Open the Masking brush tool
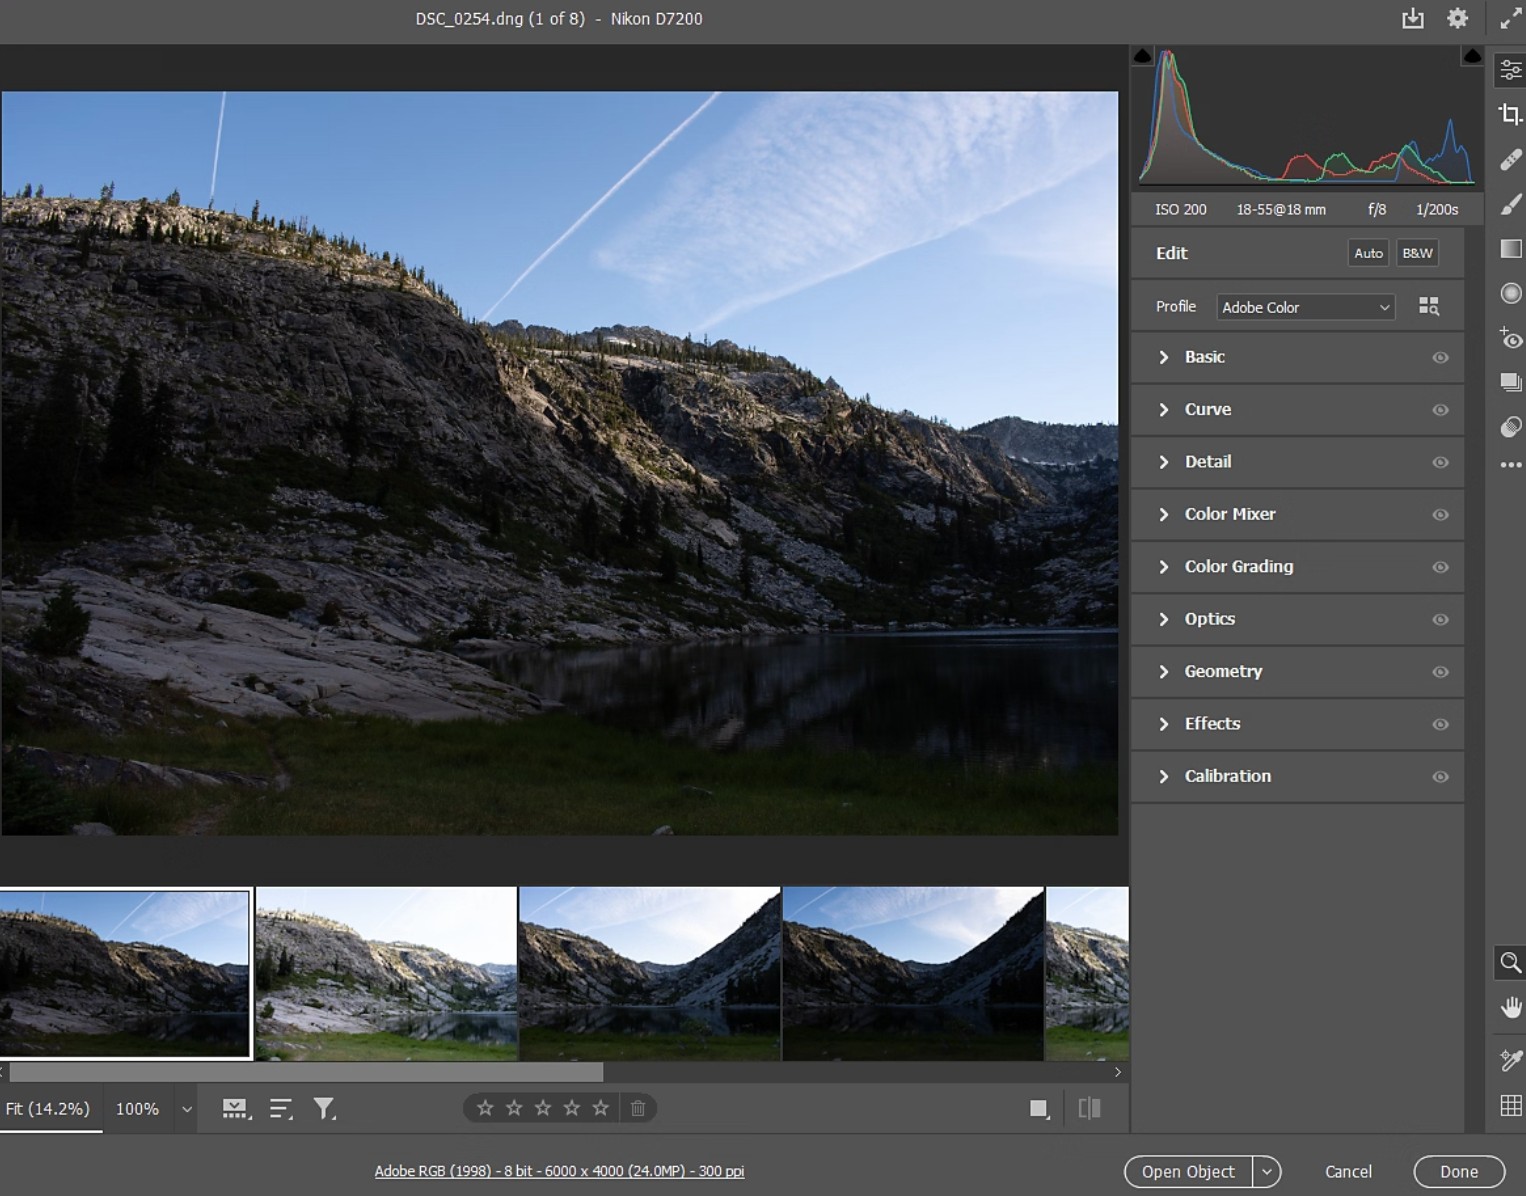 click(1510, 204)
